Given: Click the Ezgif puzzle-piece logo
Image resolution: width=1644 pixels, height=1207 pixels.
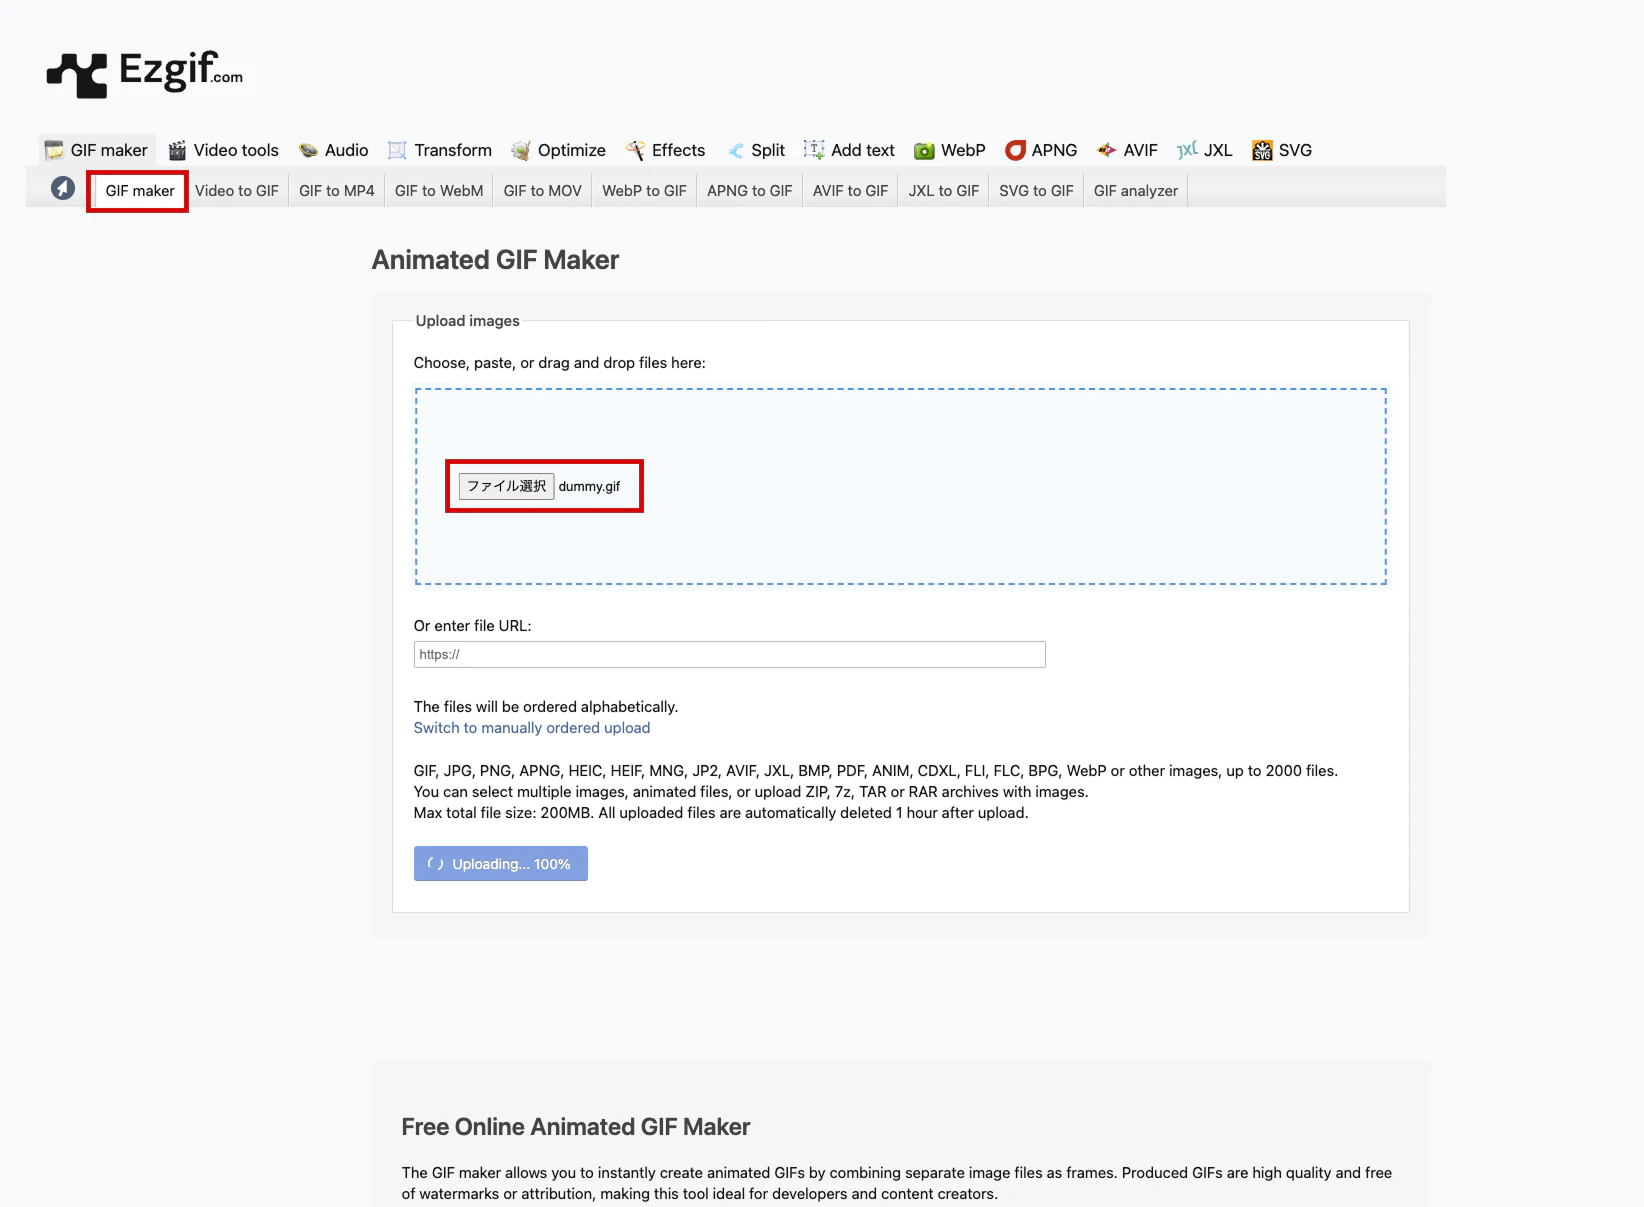Looking at the screenshot, I should coord(77,76).
